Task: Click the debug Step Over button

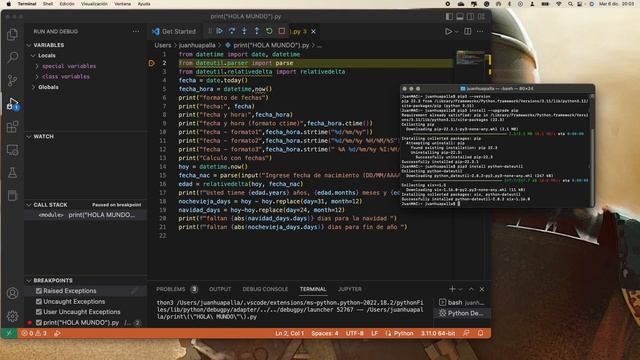Action: [x=232, y=31]
